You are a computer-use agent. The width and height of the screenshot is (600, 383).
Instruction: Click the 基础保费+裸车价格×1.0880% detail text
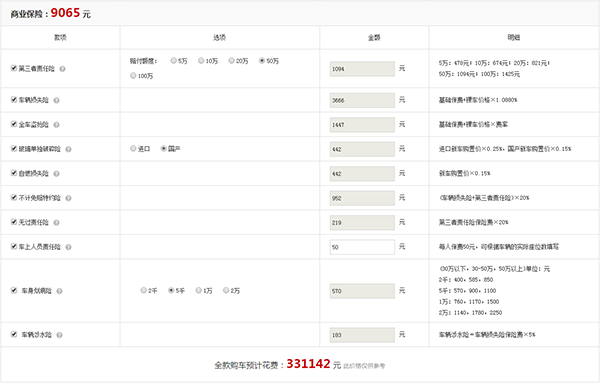click(x=478, y=100)
